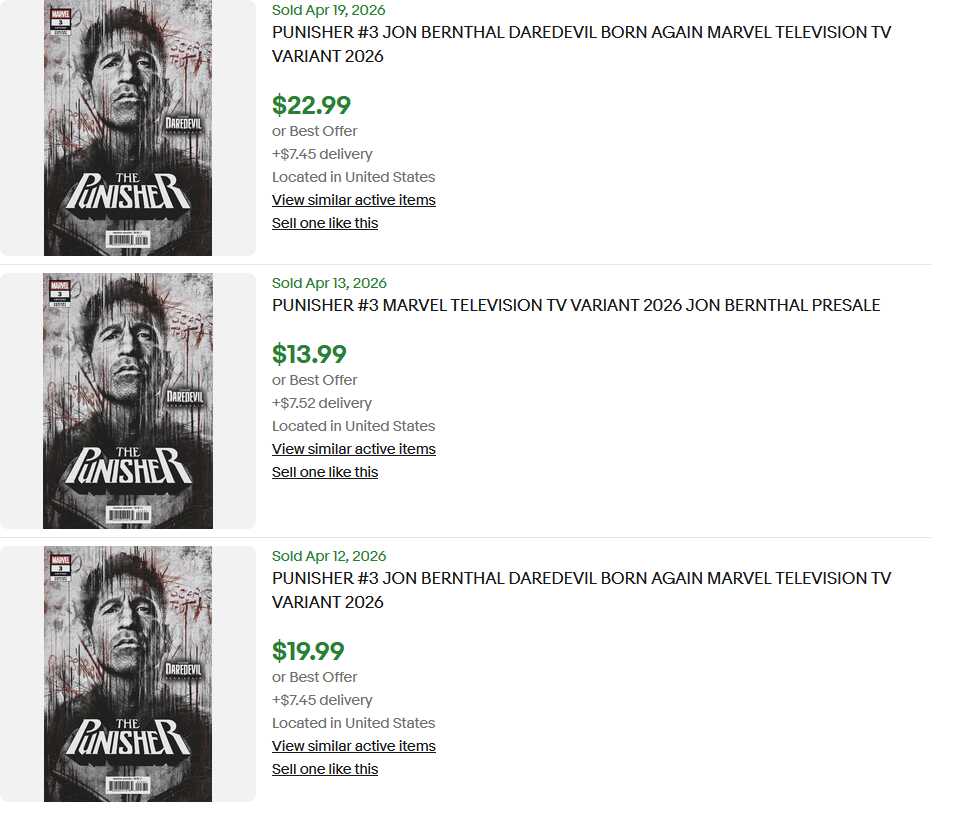This screenshot has height=814, width=954.
Task: View similar active items for $19.99 listing
Action: (353, 746)
